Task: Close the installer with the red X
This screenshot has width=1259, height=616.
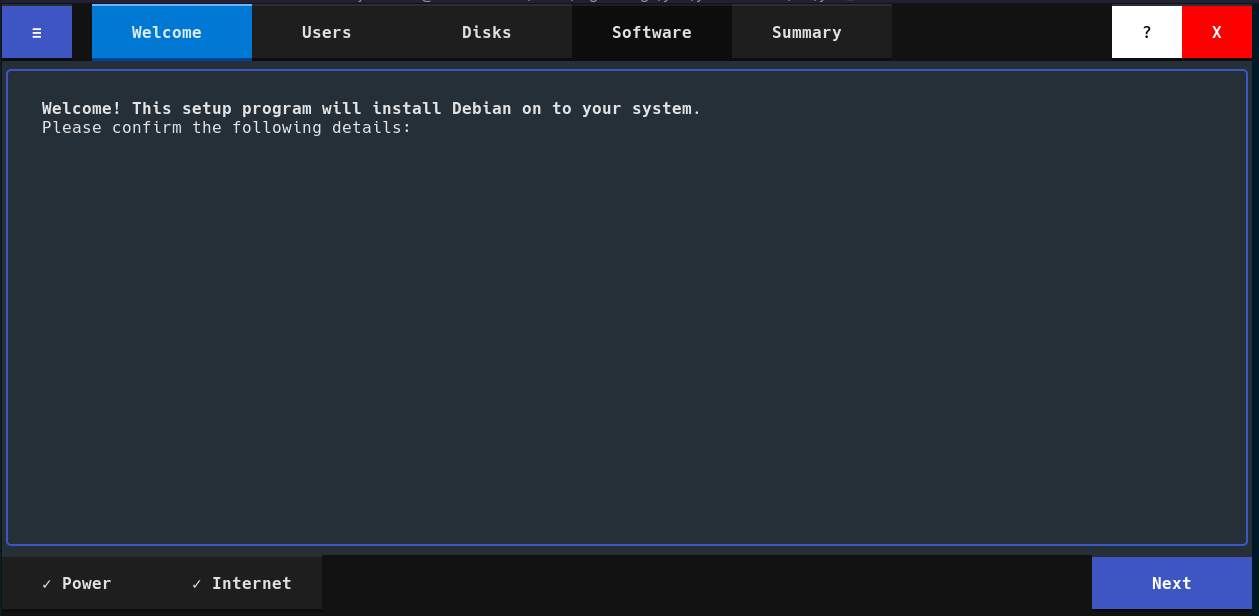Action: (1217, 32)
